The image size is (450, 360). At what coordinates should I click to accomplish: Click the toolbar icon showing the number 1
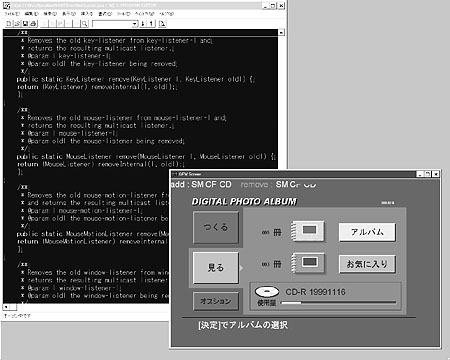151,23
